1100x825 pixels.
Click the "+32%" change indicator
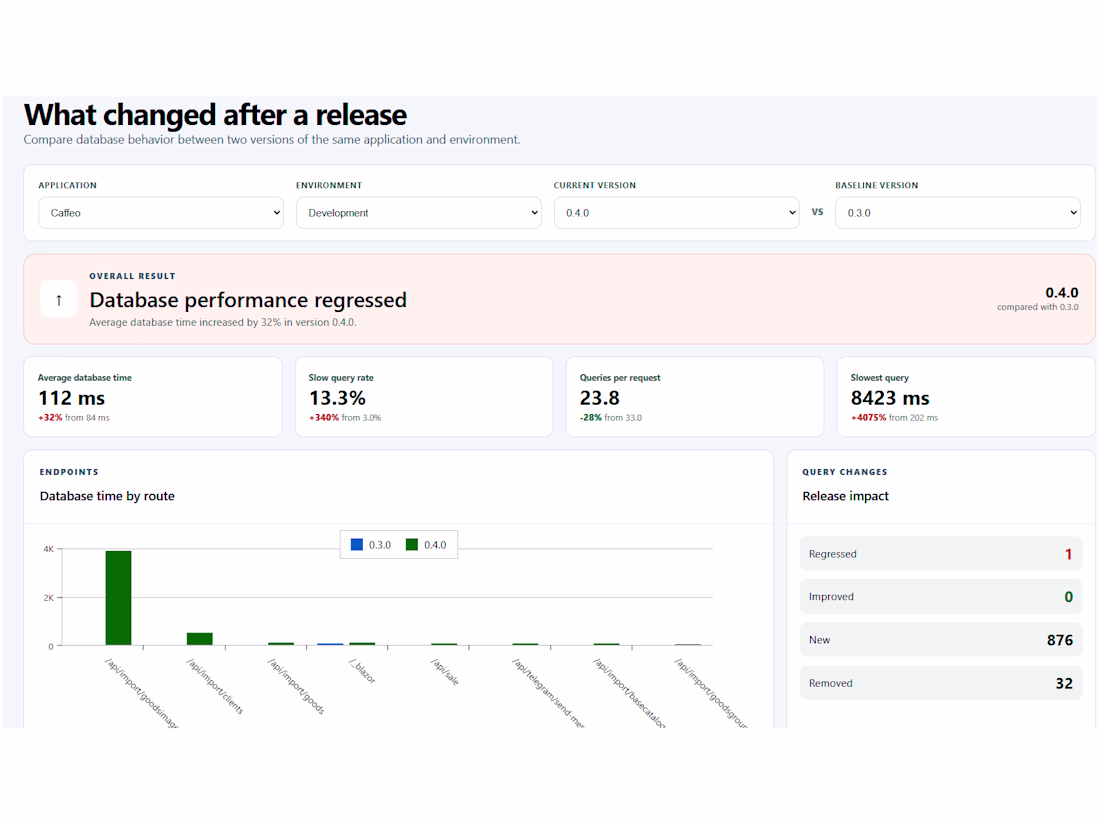[x=51, y=417]
